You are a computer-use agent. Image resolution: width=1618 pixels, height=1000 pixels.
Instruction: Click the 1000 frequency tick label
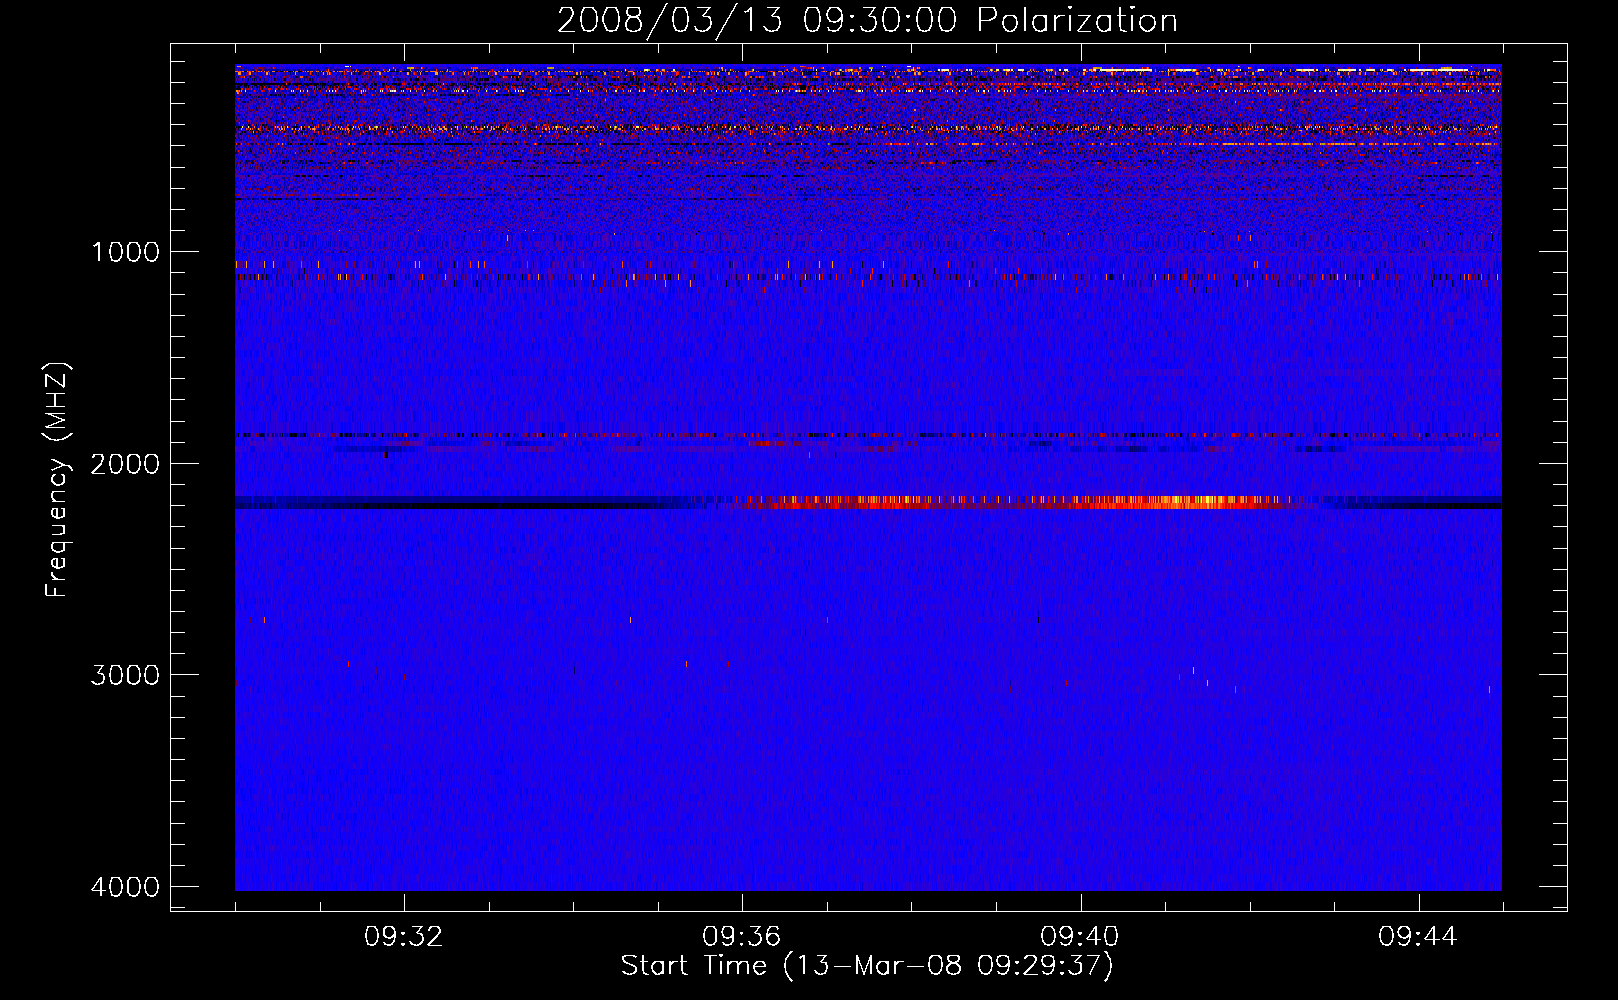click(125, 252)
